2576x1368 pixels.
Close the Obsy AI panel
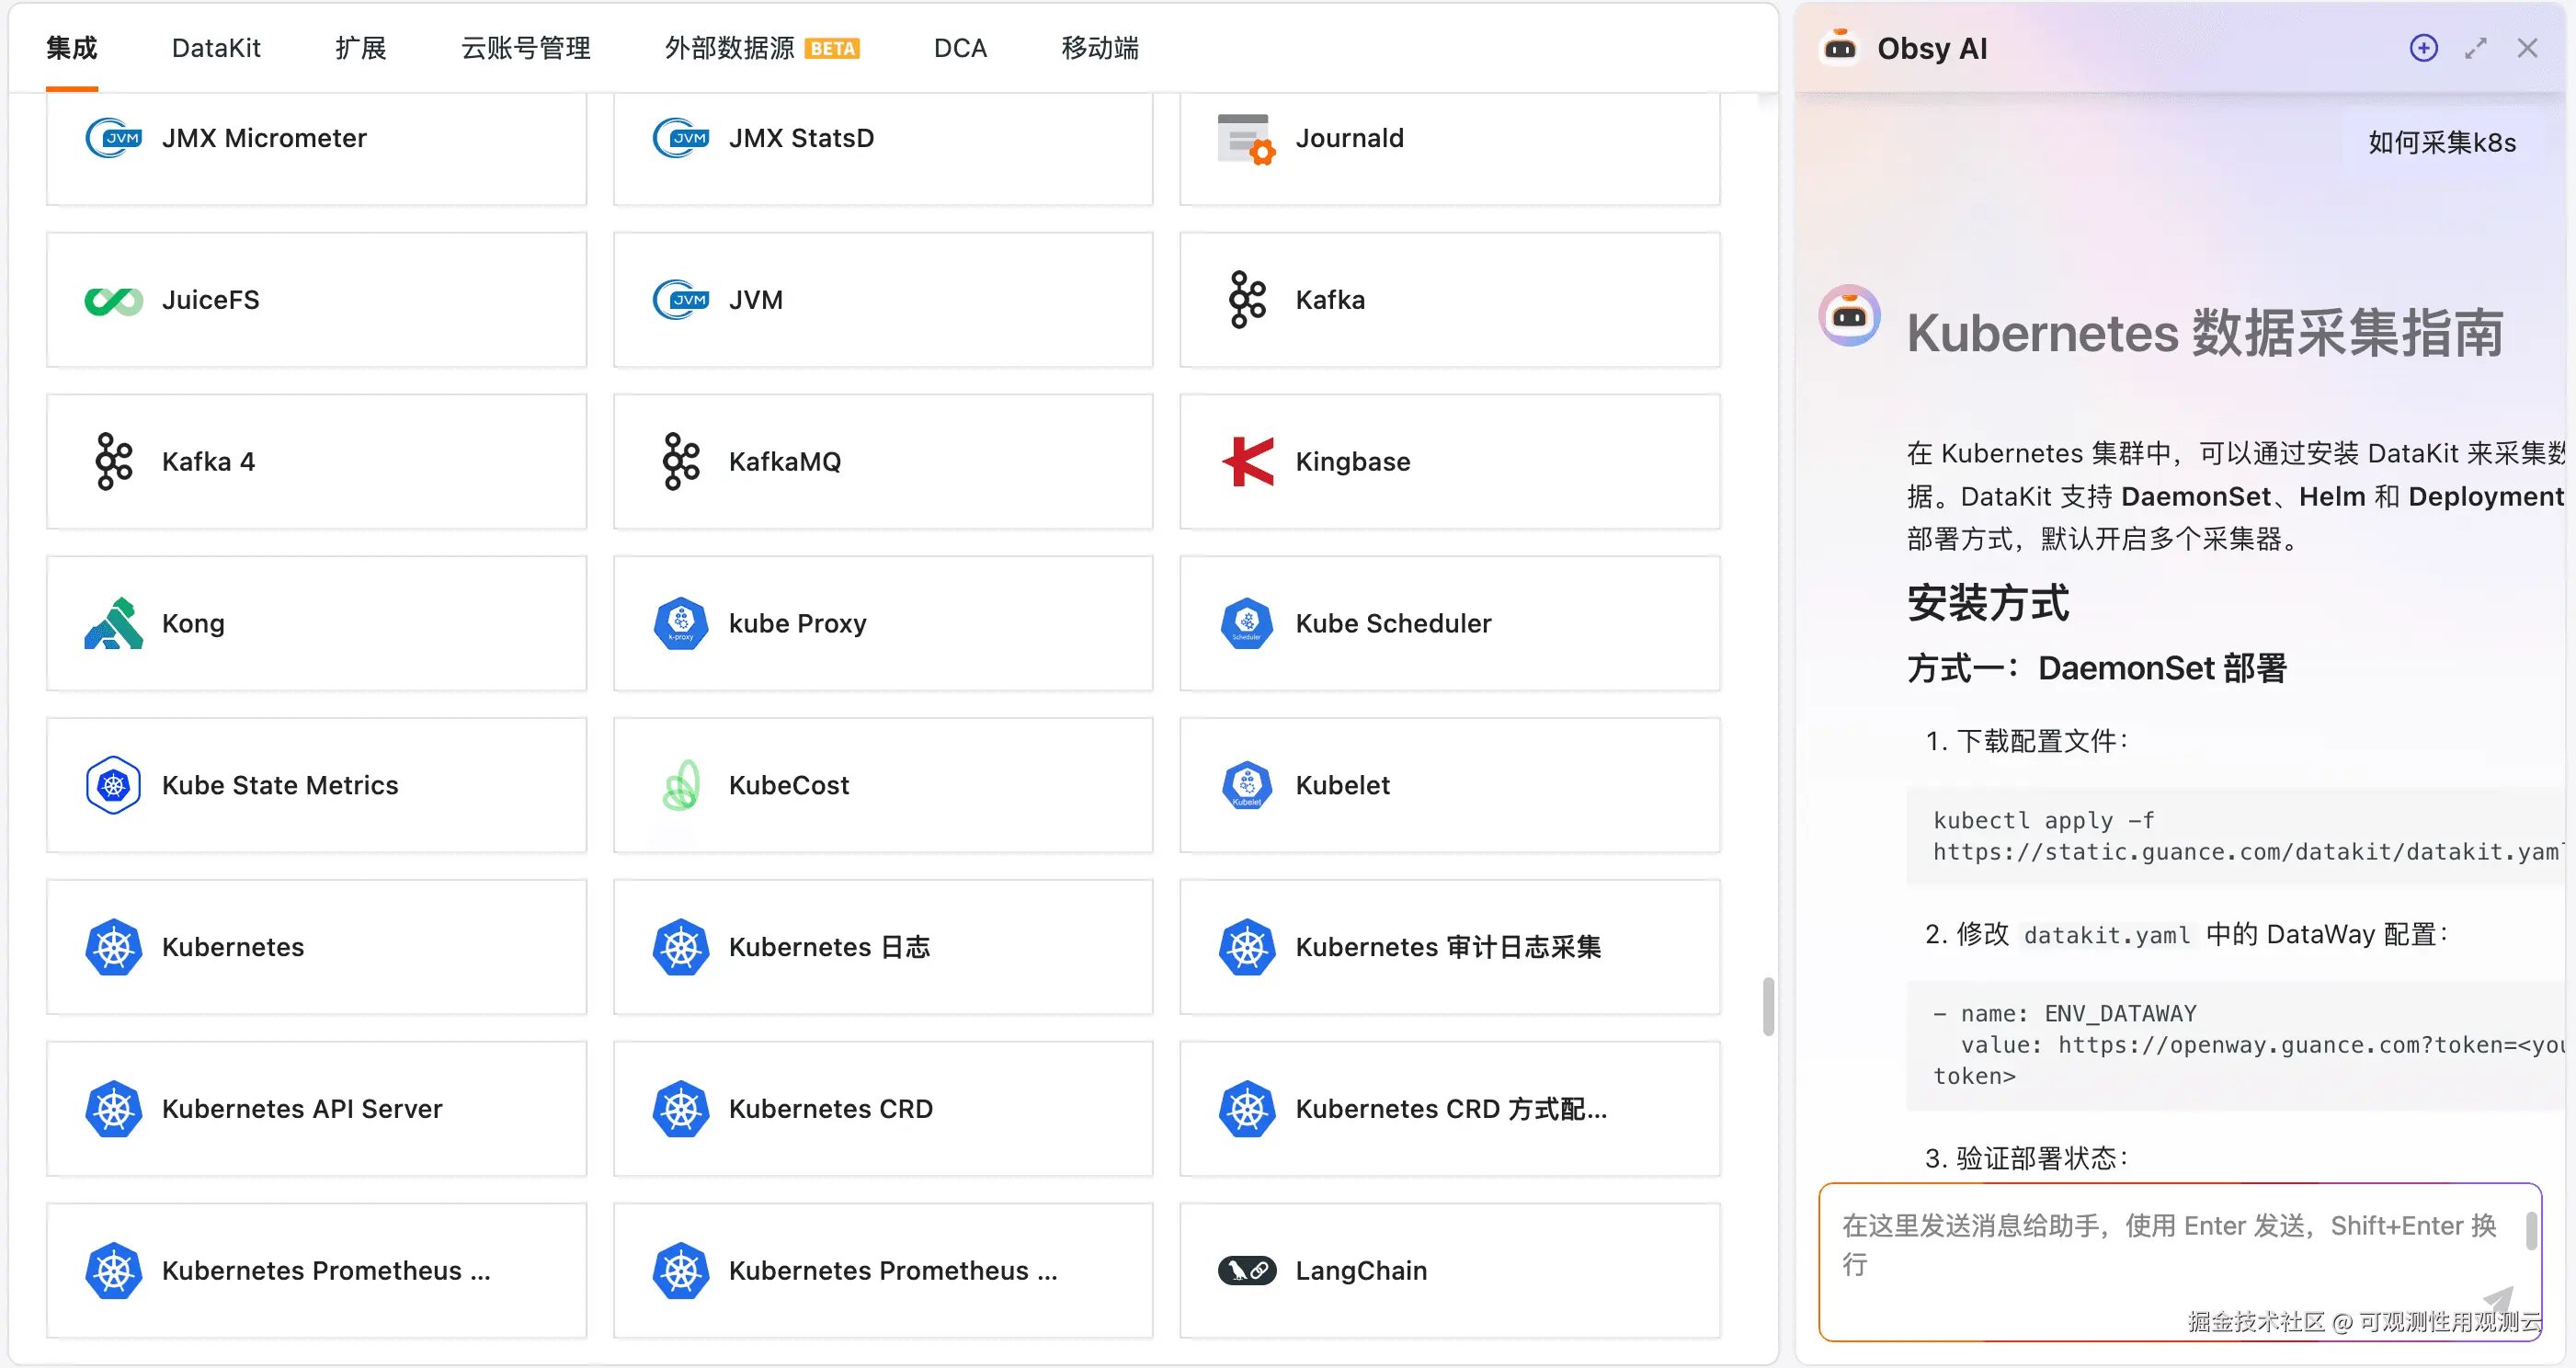click(2527, 48)
